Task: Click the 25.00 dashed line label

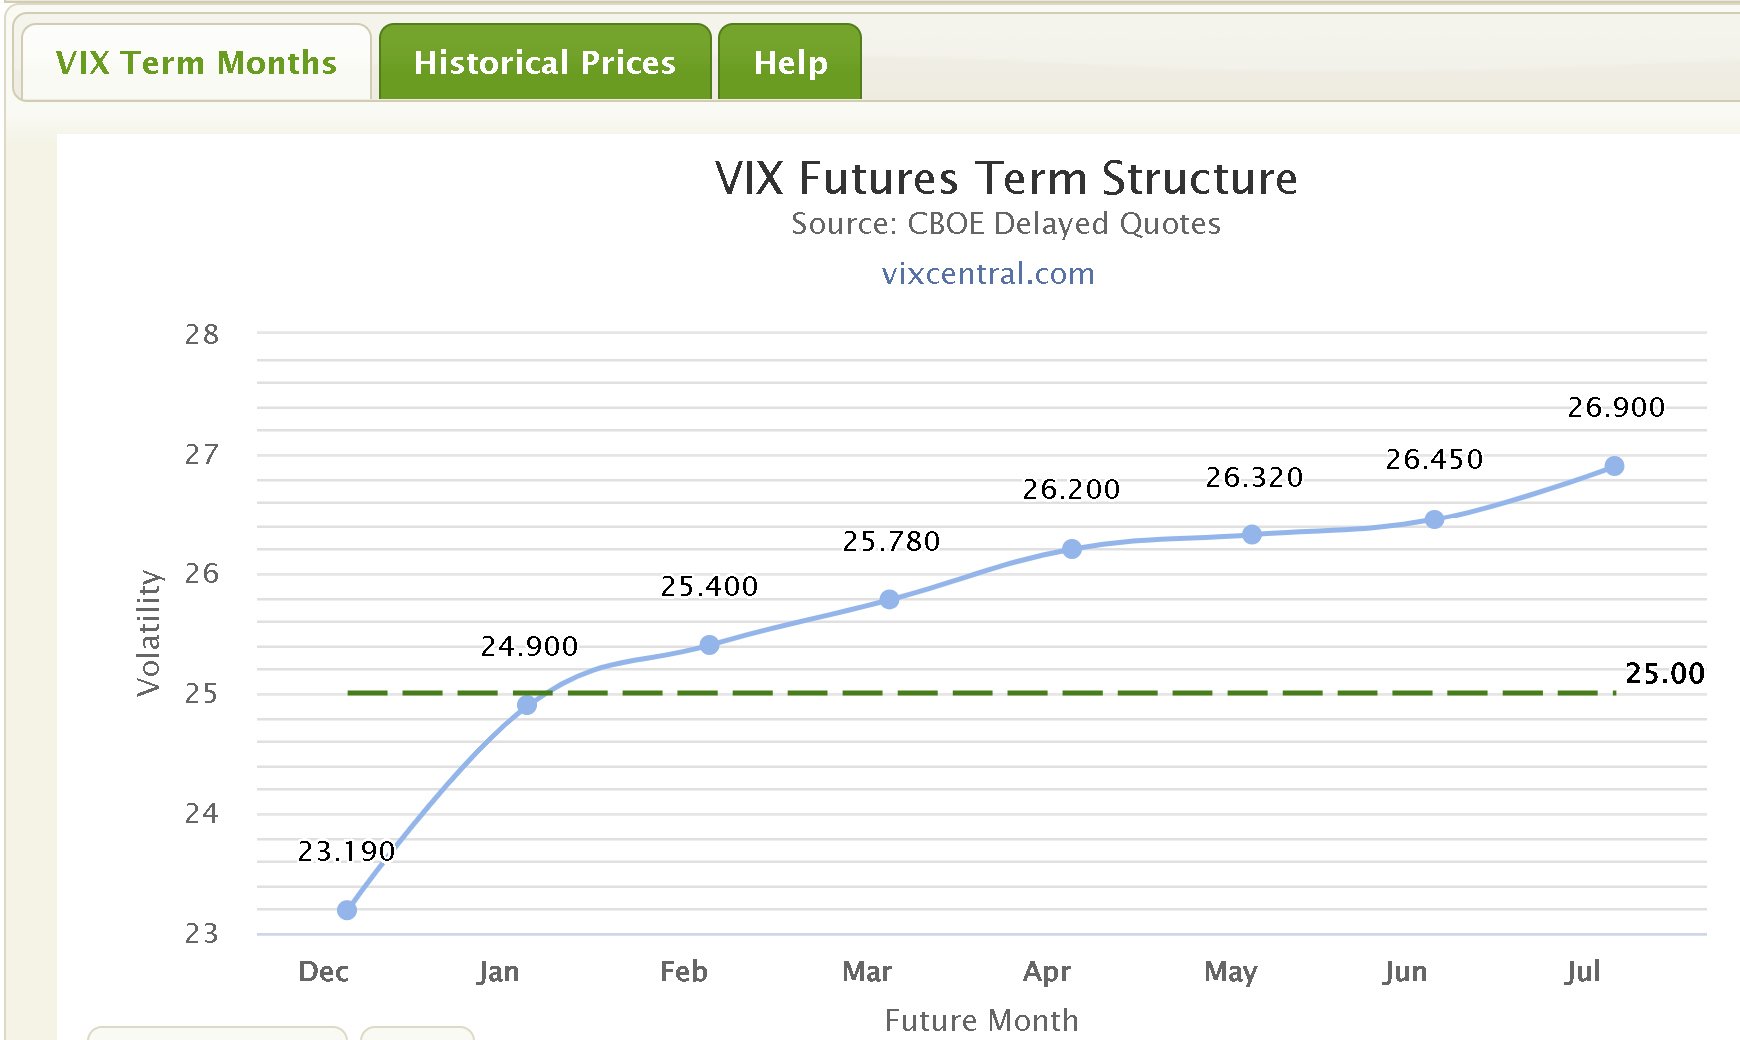Action: [x=1664, y=673]
